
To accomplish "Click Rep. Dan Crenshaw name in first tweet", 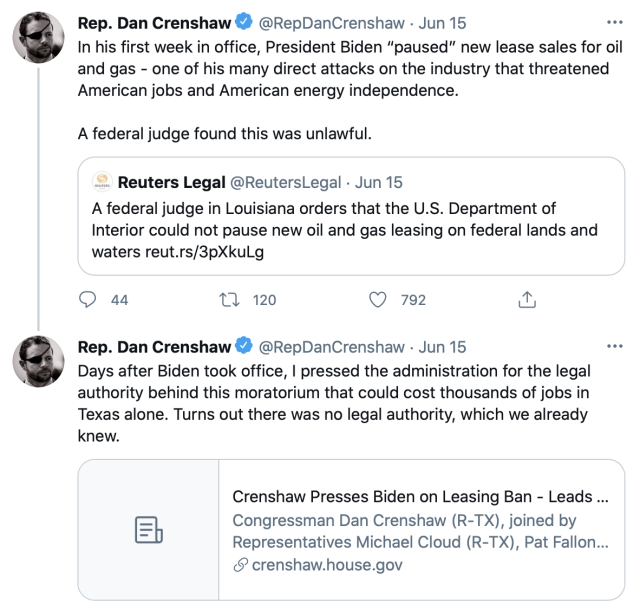I will [x=154, y=20].
